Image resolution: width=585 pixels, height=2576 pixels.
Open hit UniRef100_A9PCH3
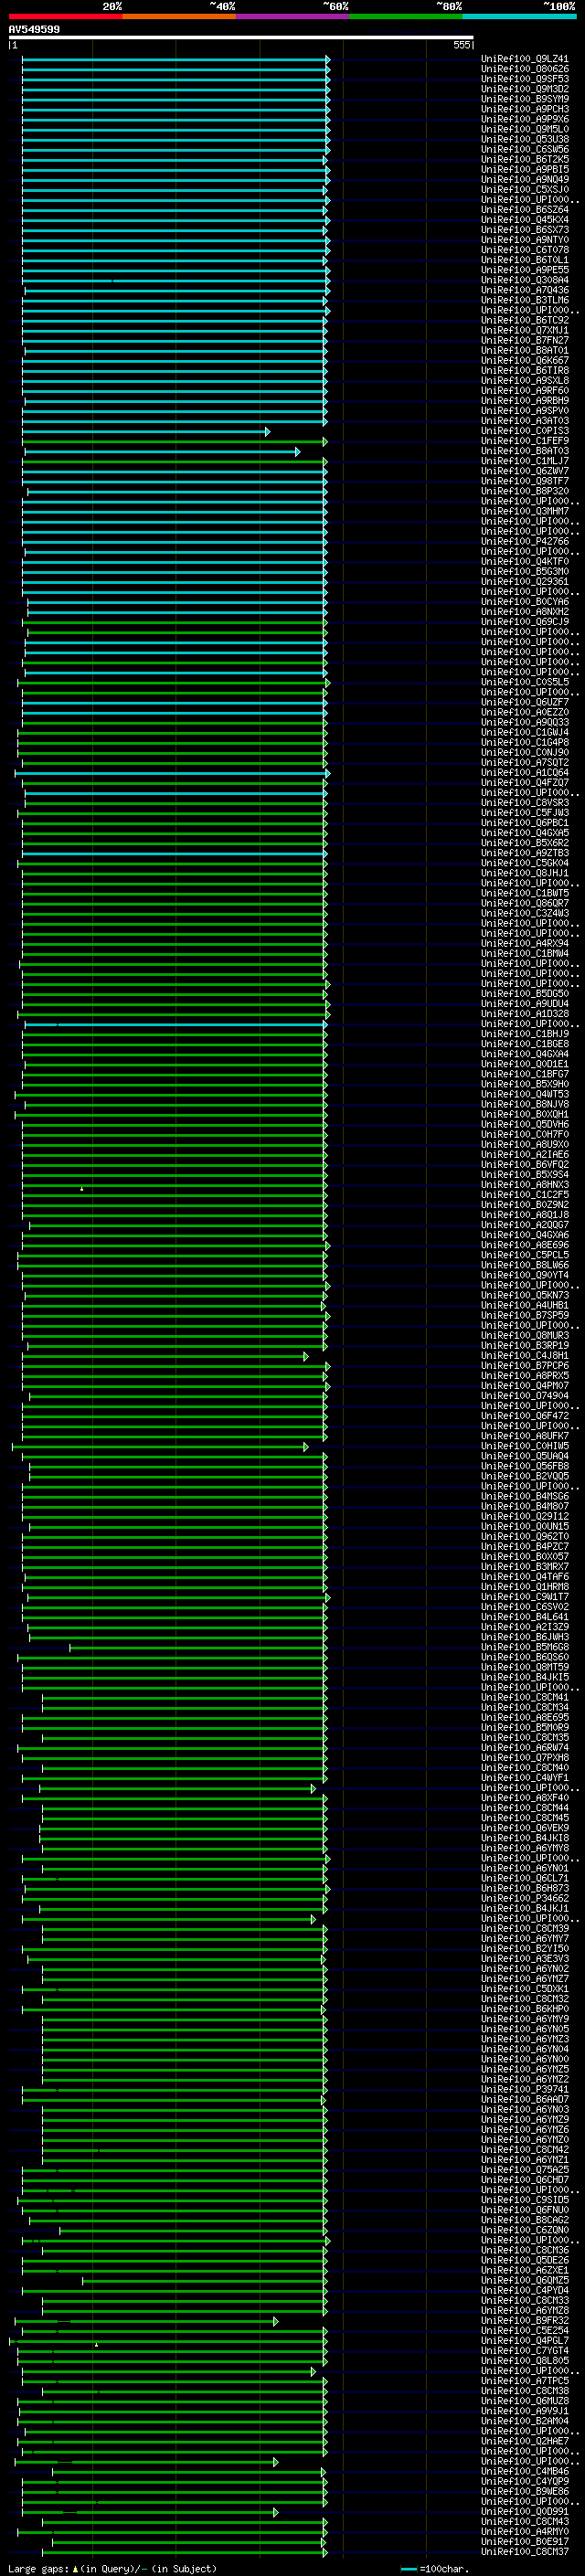click(x=525, y=109)
